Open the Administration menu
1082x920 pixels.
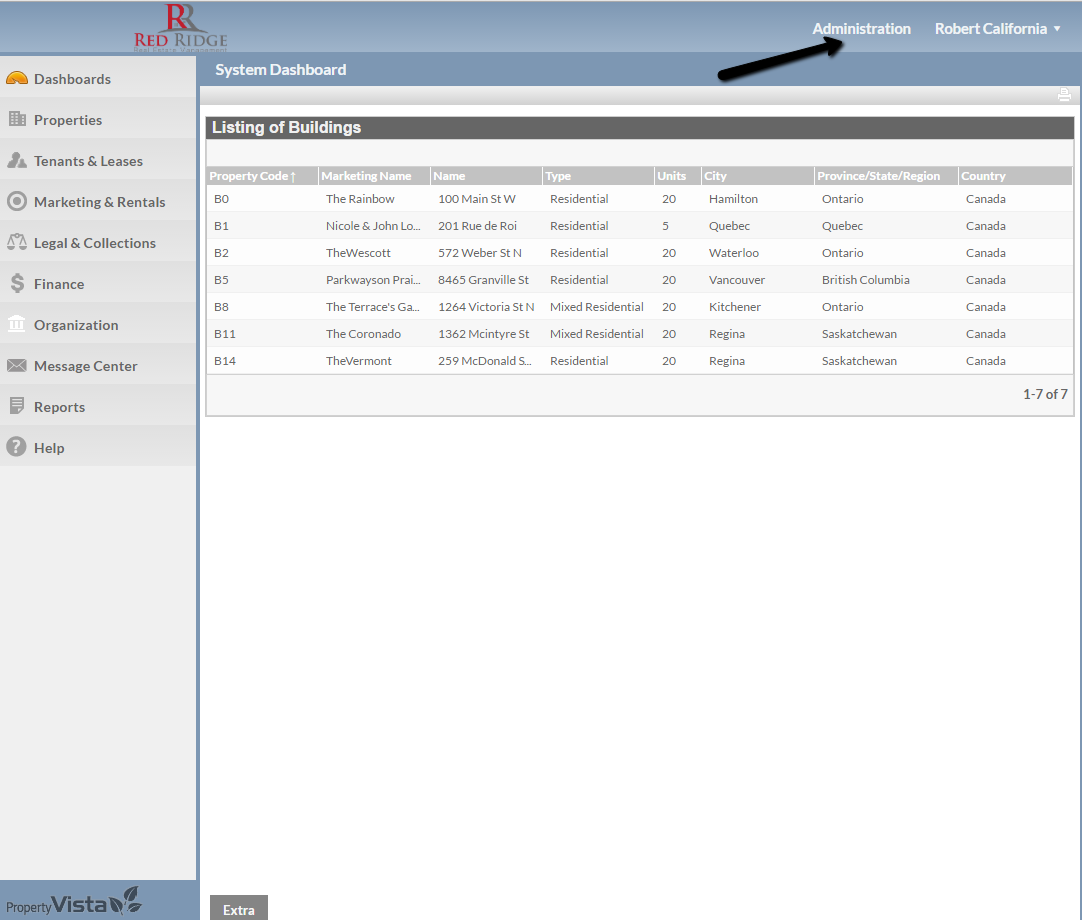pyautogui.click(x=861, y=29)
